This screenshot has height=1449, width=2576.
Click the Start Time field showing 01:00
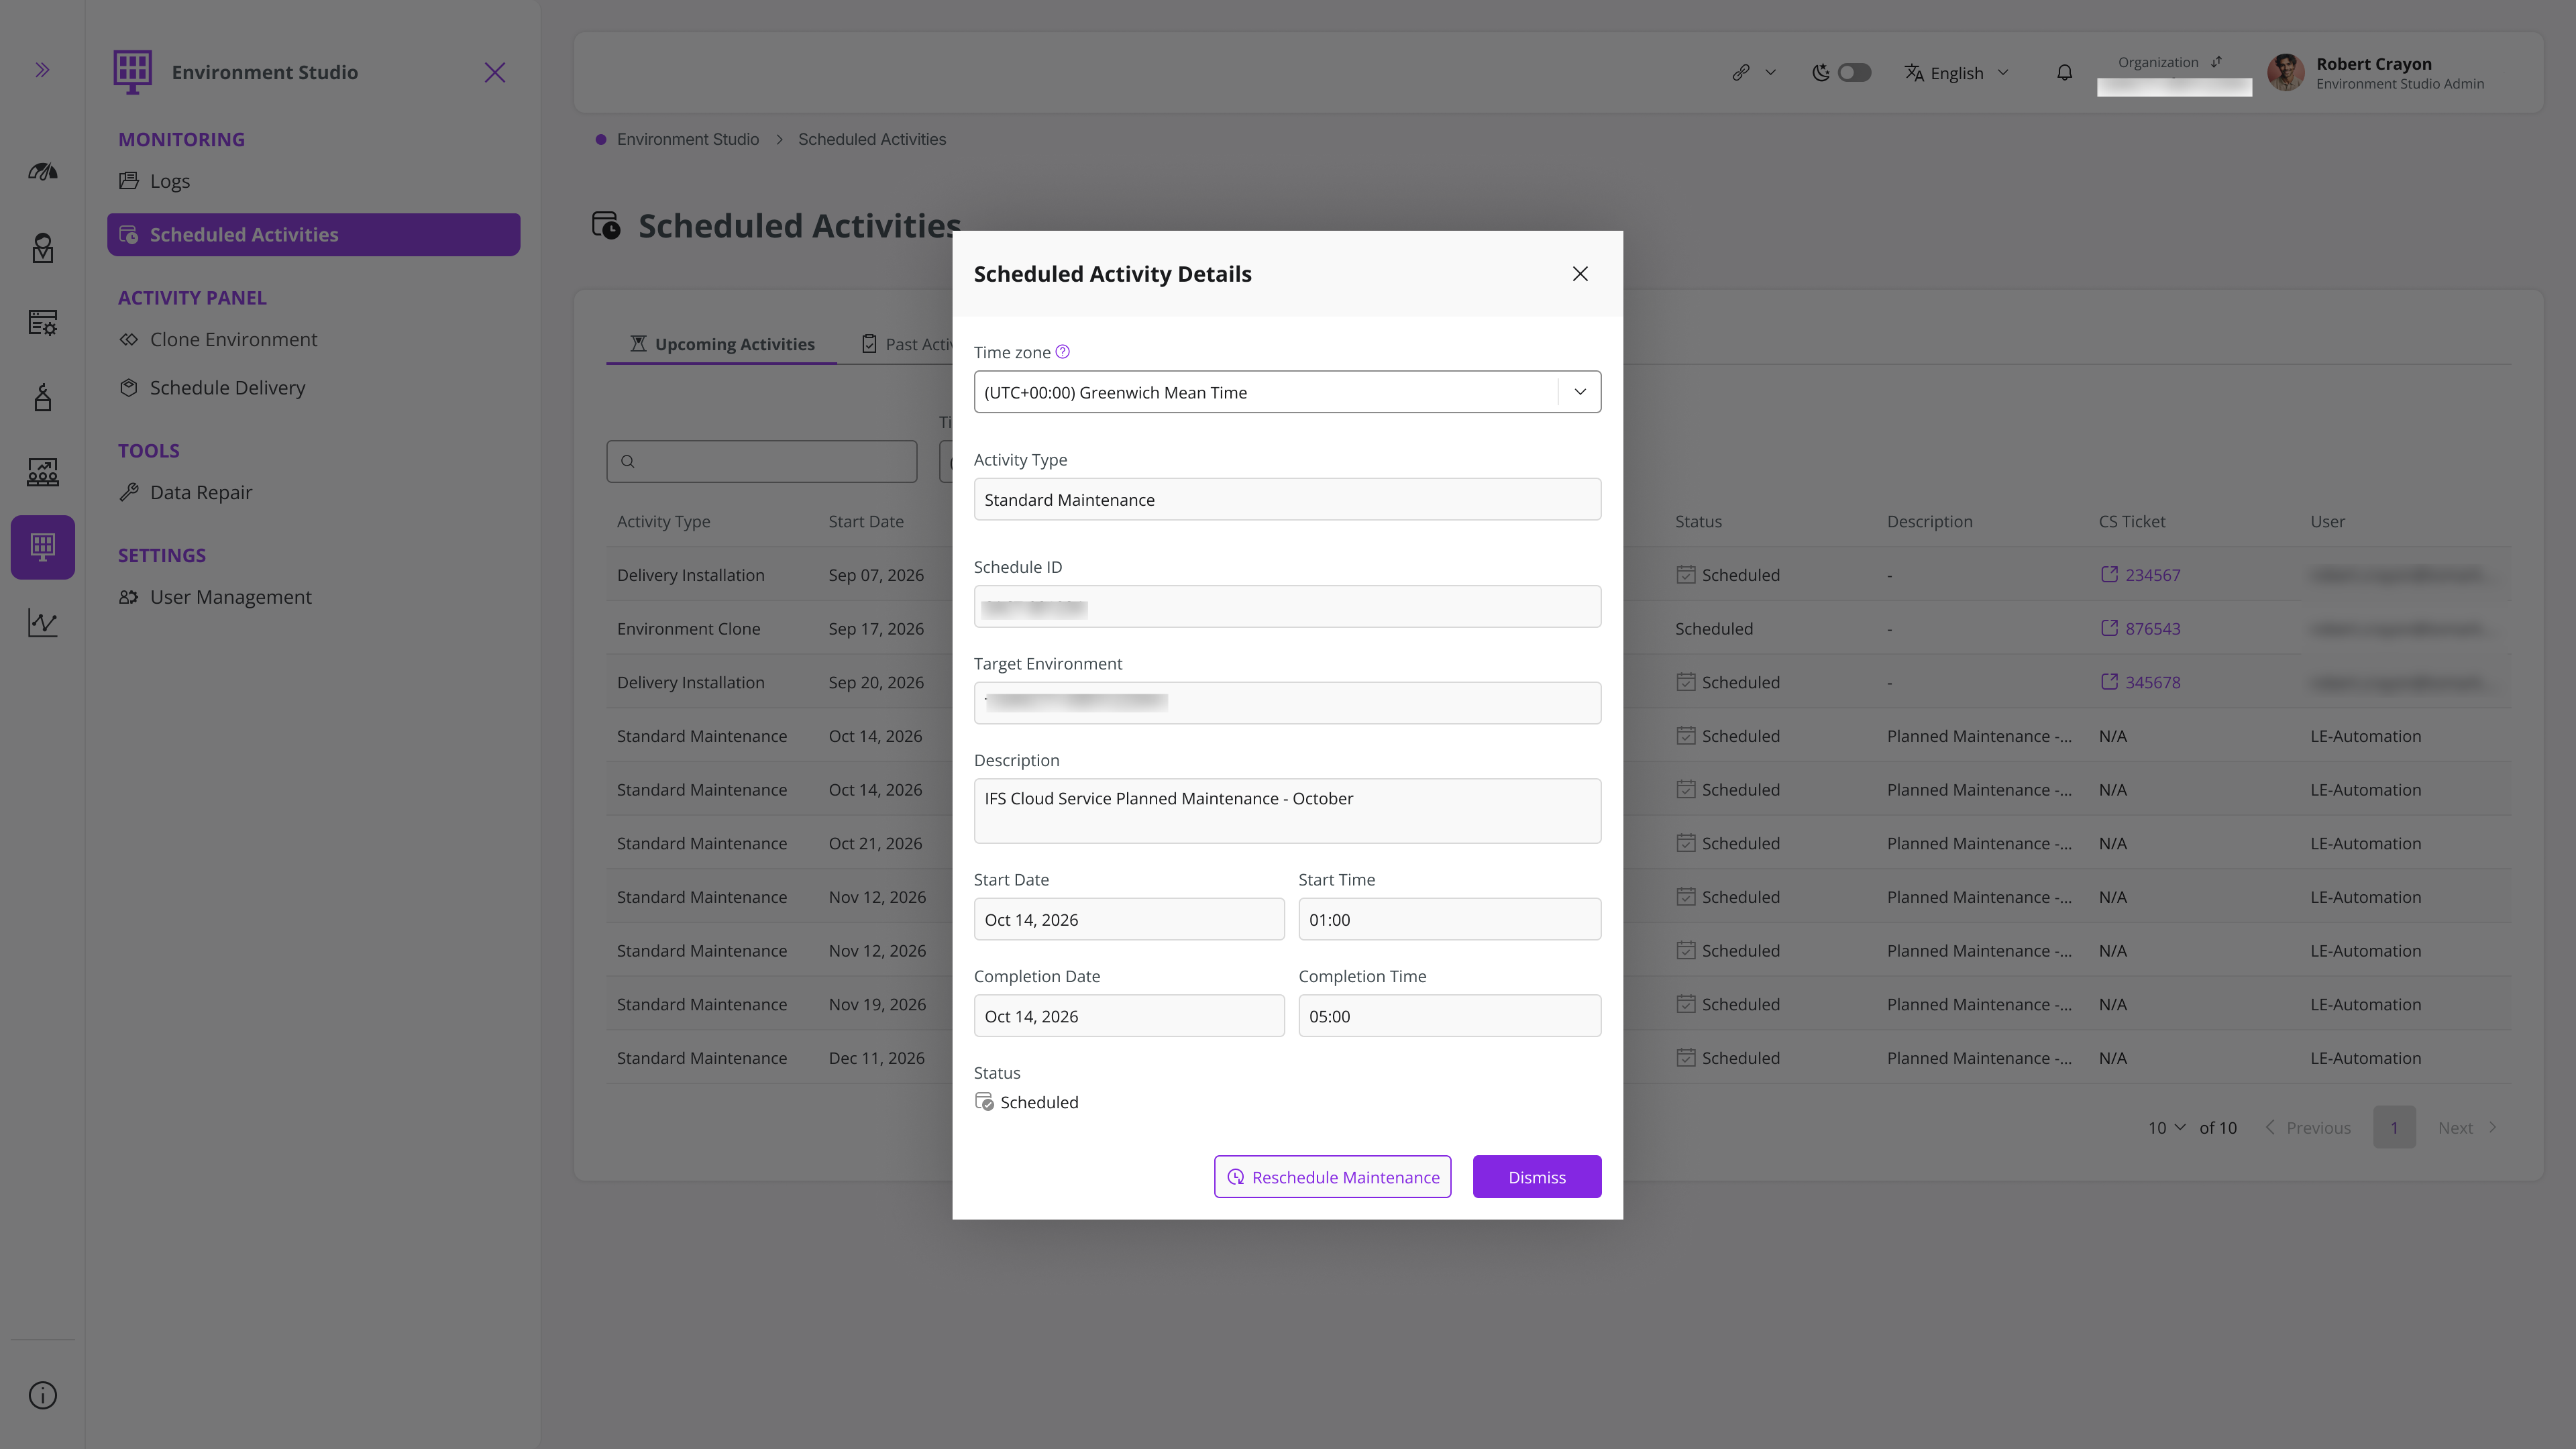(1450, 920)
